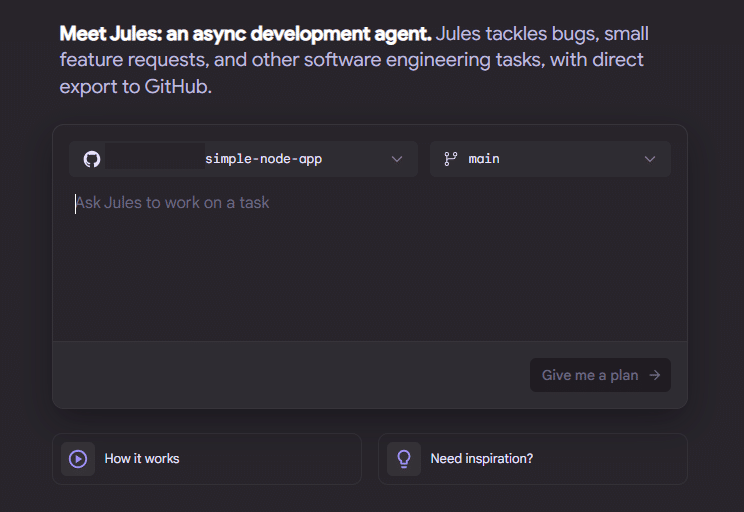Click the GitHub logo icon in repository selector
This screenshot has width=744, height=512.
[92, 159]
